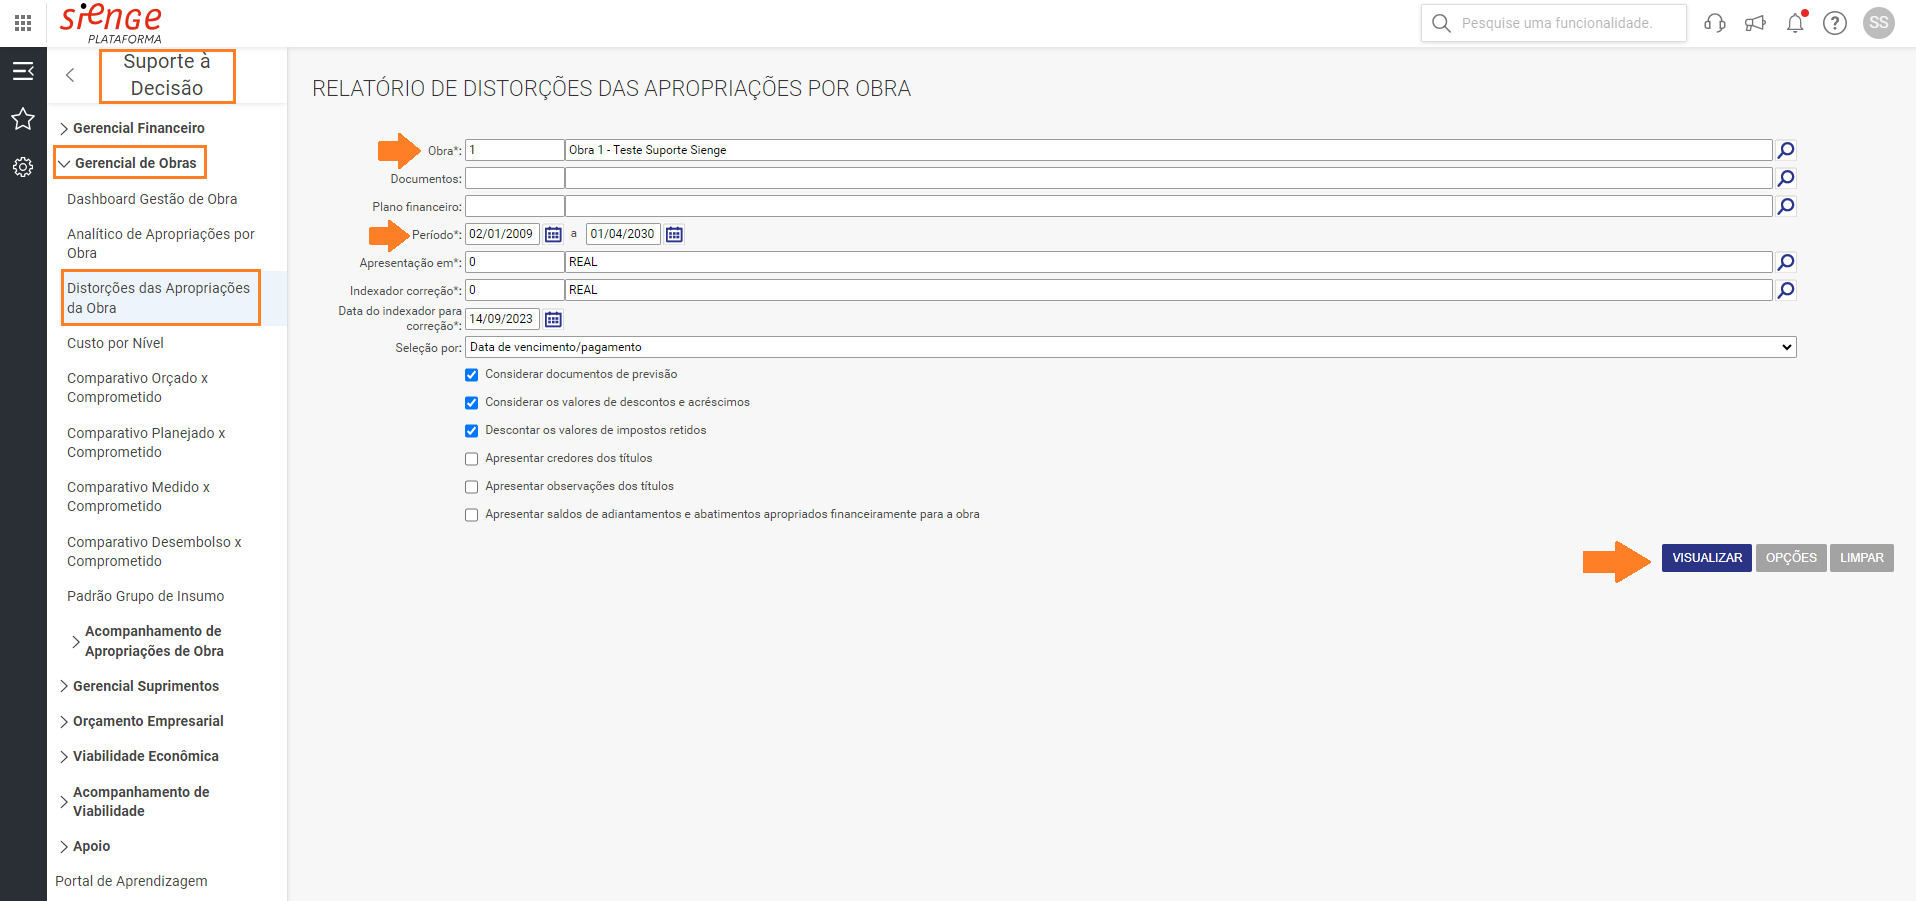The height and width of the screenshot is (901, 1916).
Task: Open the favorites star icon
Action: (23, 119)
